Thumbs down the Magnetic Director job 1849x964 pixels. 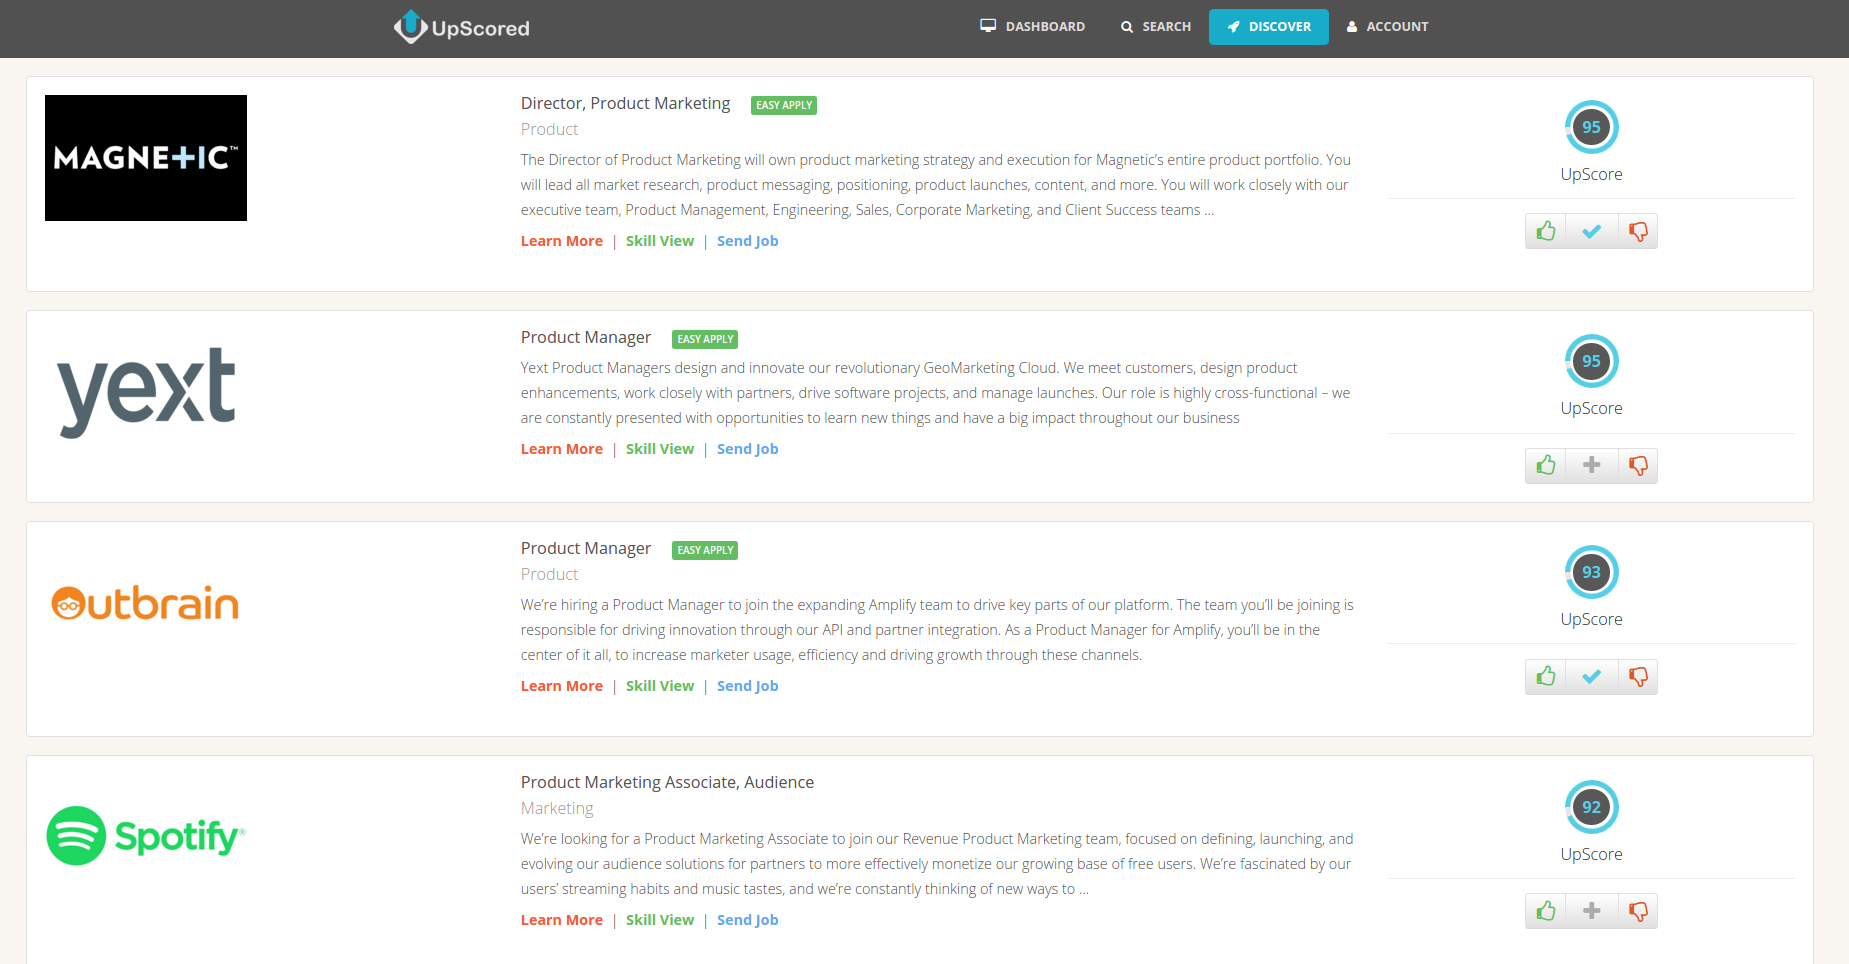pyautogui.click(x=1638, y=231)
